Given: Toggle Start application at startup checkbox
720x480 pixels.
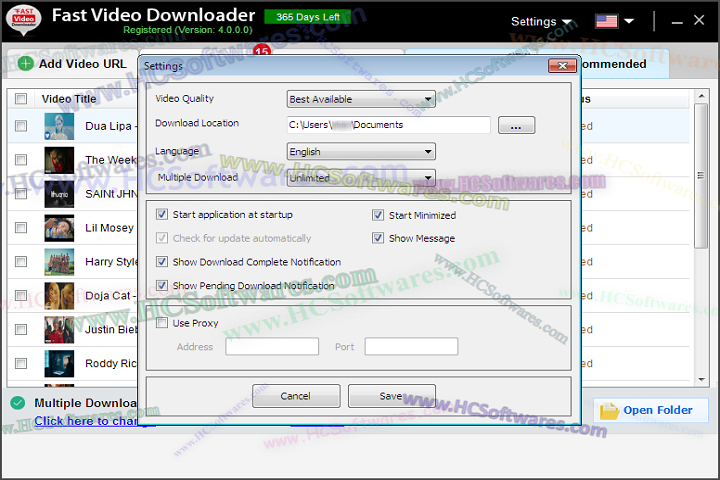Looking at the screenshot, I should (x=162, y=214).
